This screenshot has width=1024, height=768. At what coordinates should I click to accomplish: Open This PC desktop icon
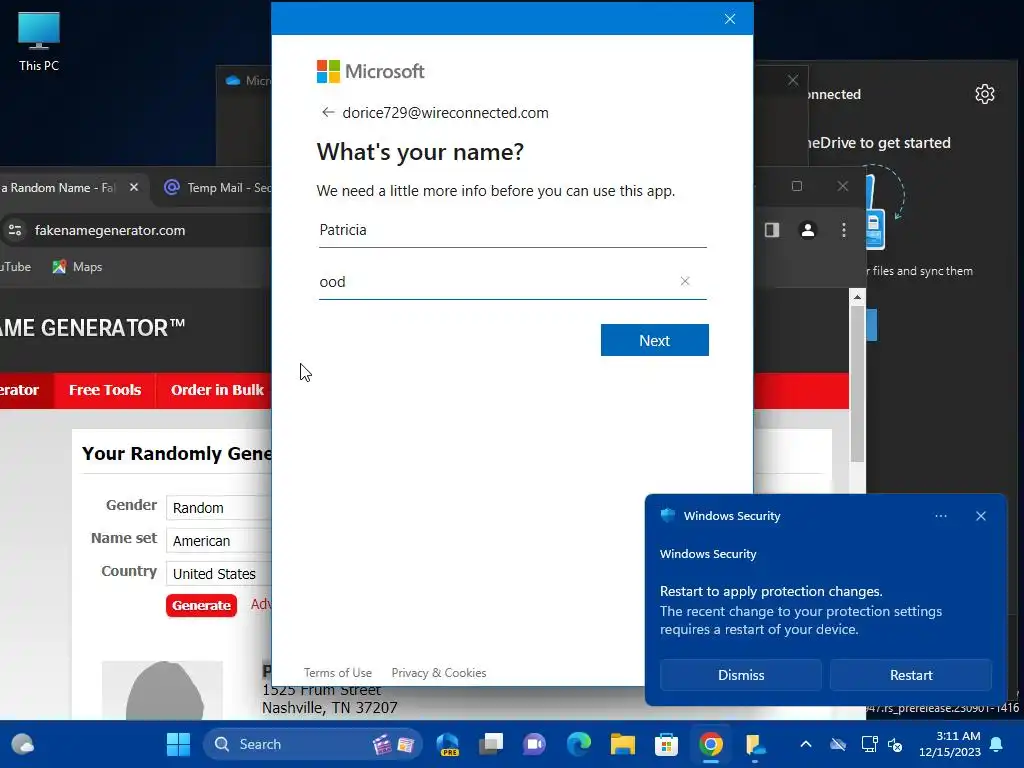[39, 41]
